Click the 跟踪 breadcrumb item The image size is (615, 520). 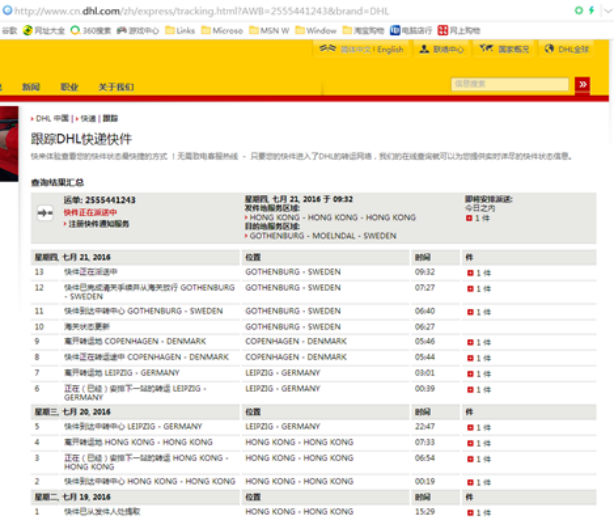tap(110, 118)
